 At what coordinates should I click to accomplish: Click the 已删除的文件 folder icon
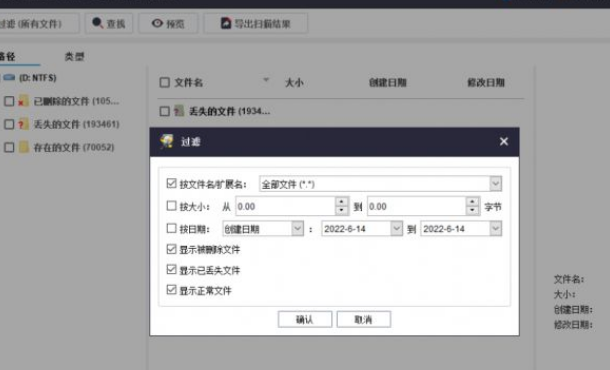click(23, 101)
